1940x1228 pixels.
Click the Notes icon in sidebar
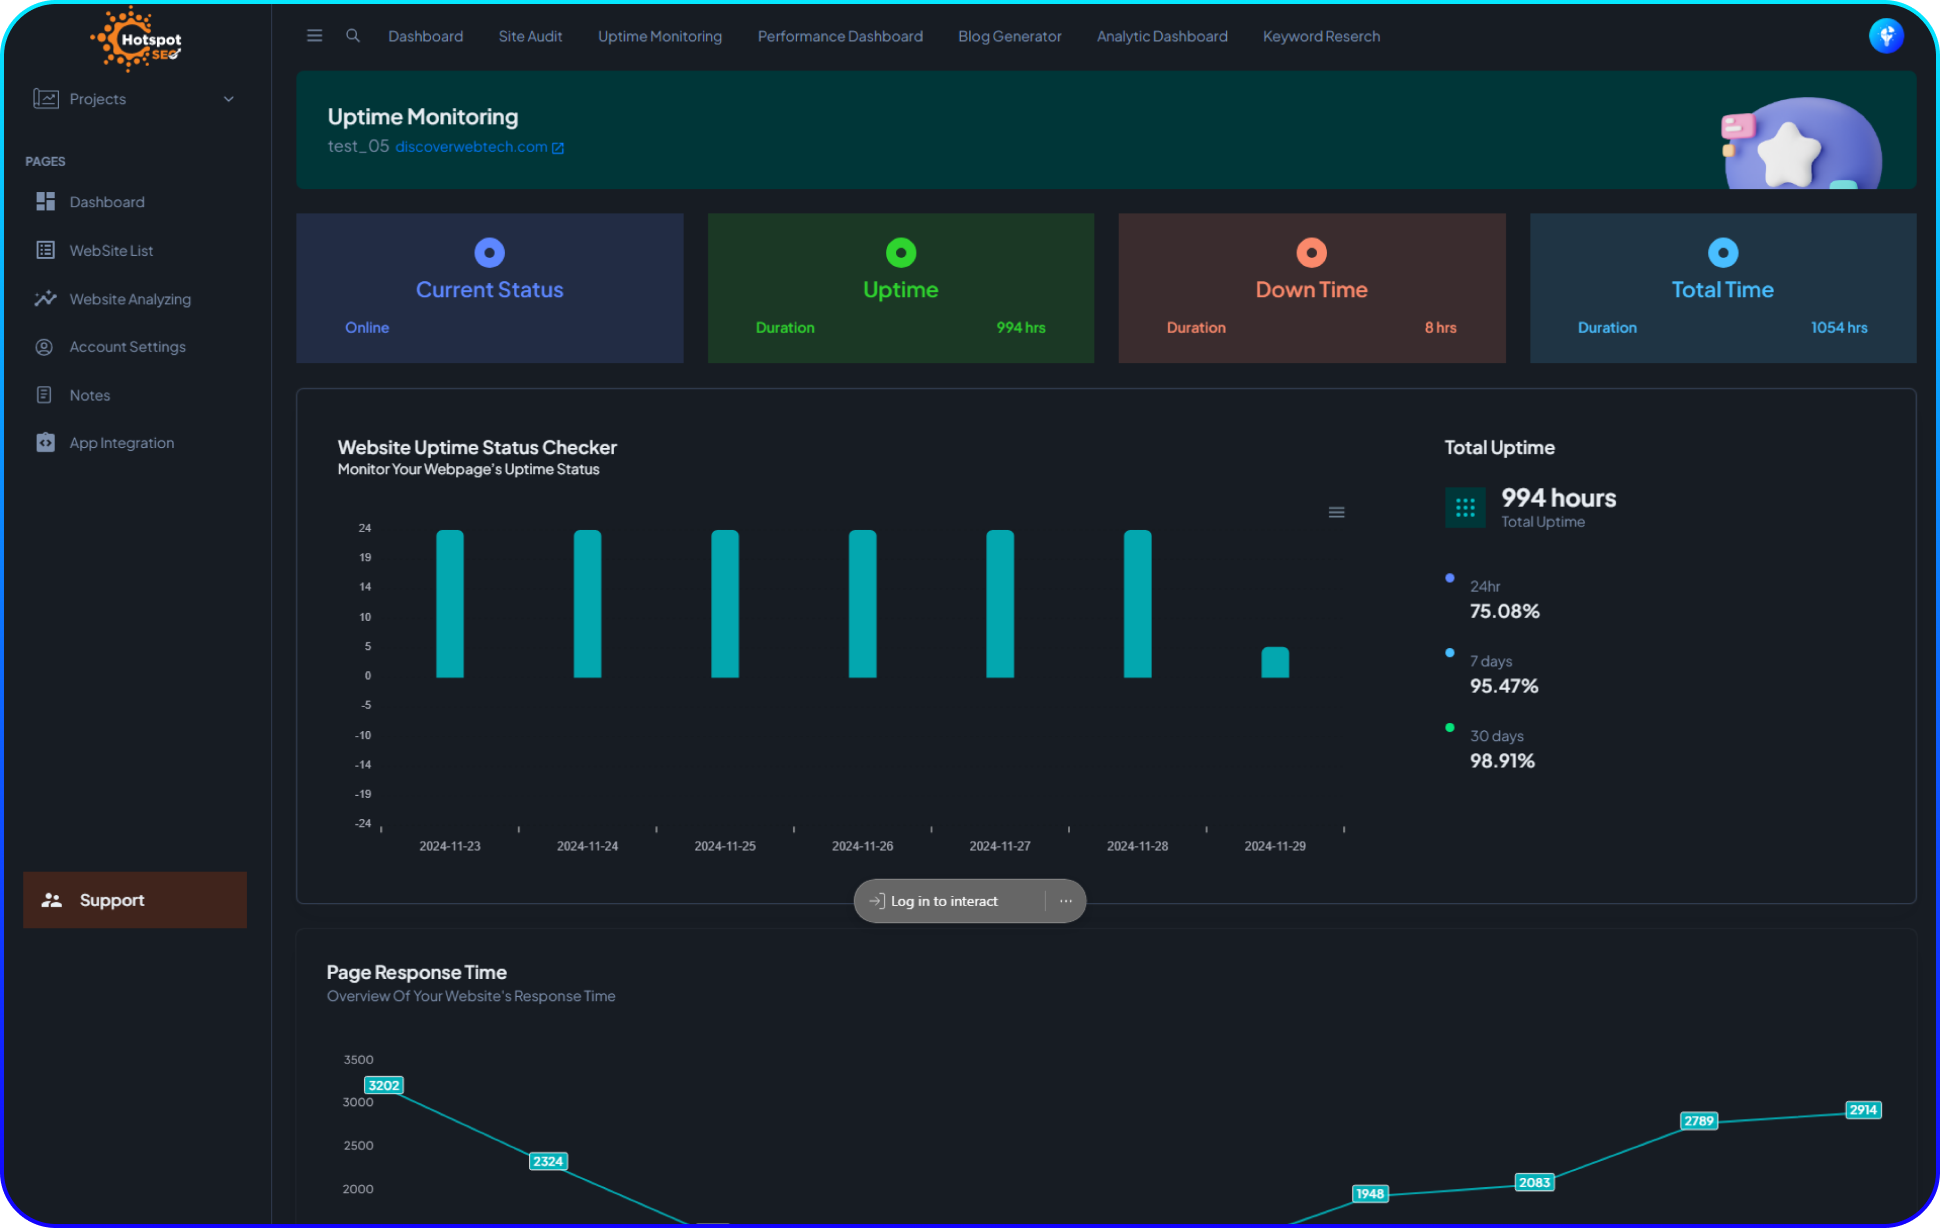point(44,393)
